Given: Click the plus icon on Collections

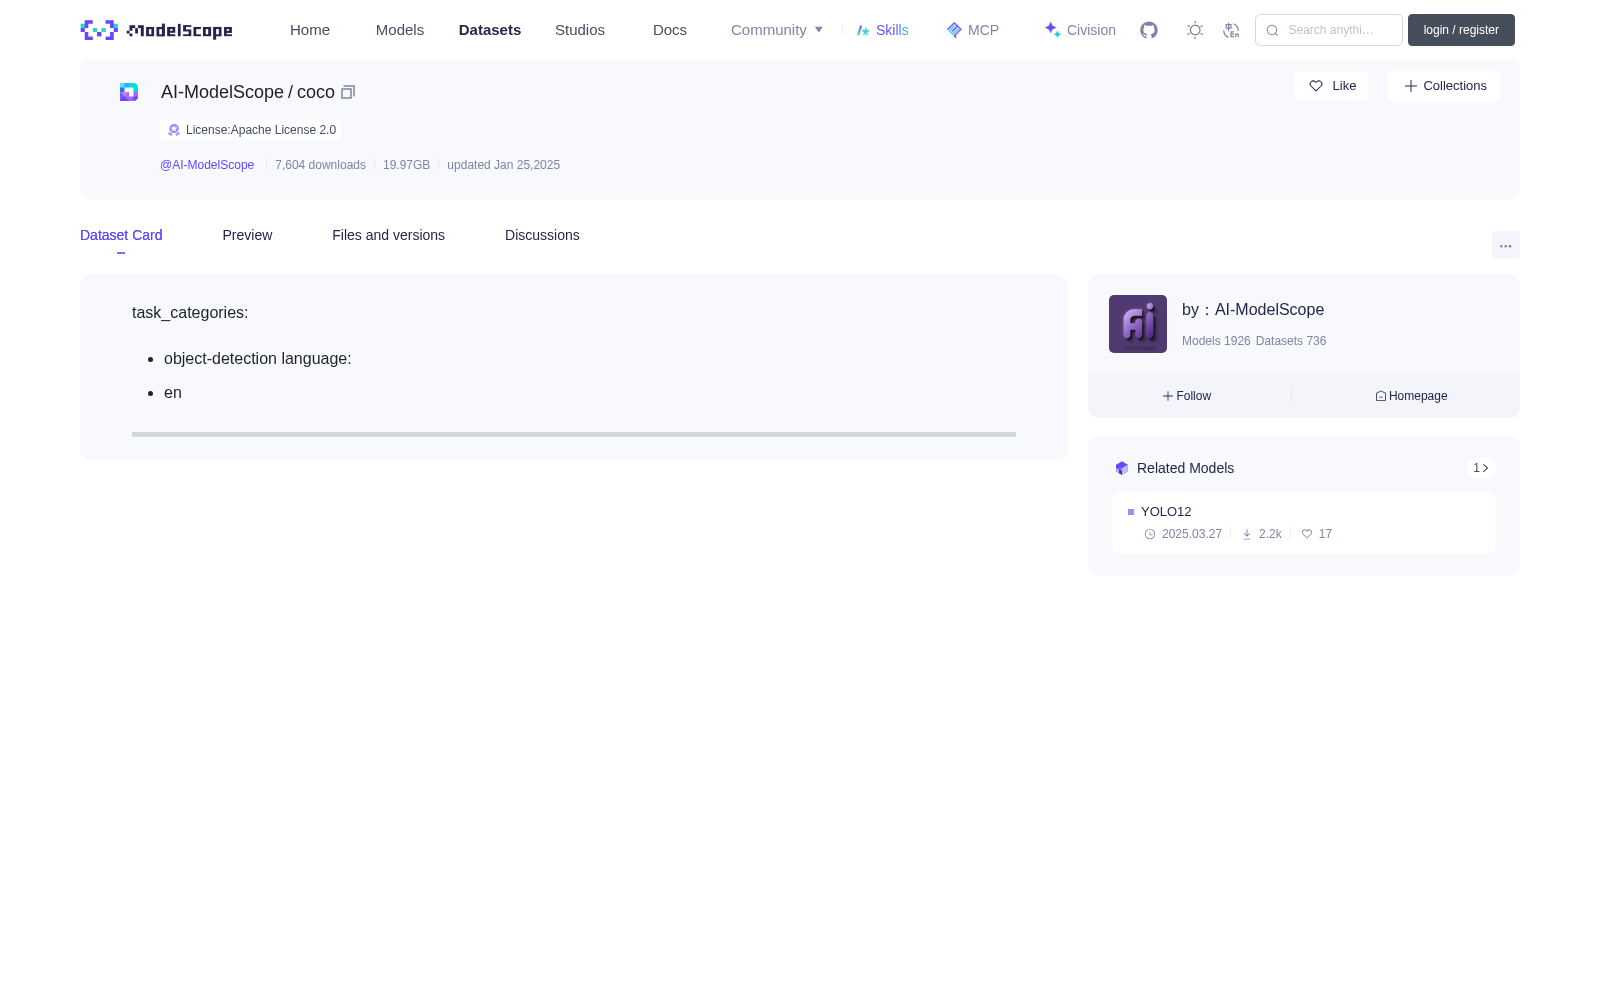Looking at the screenshot, I should tap(1411, 86).
